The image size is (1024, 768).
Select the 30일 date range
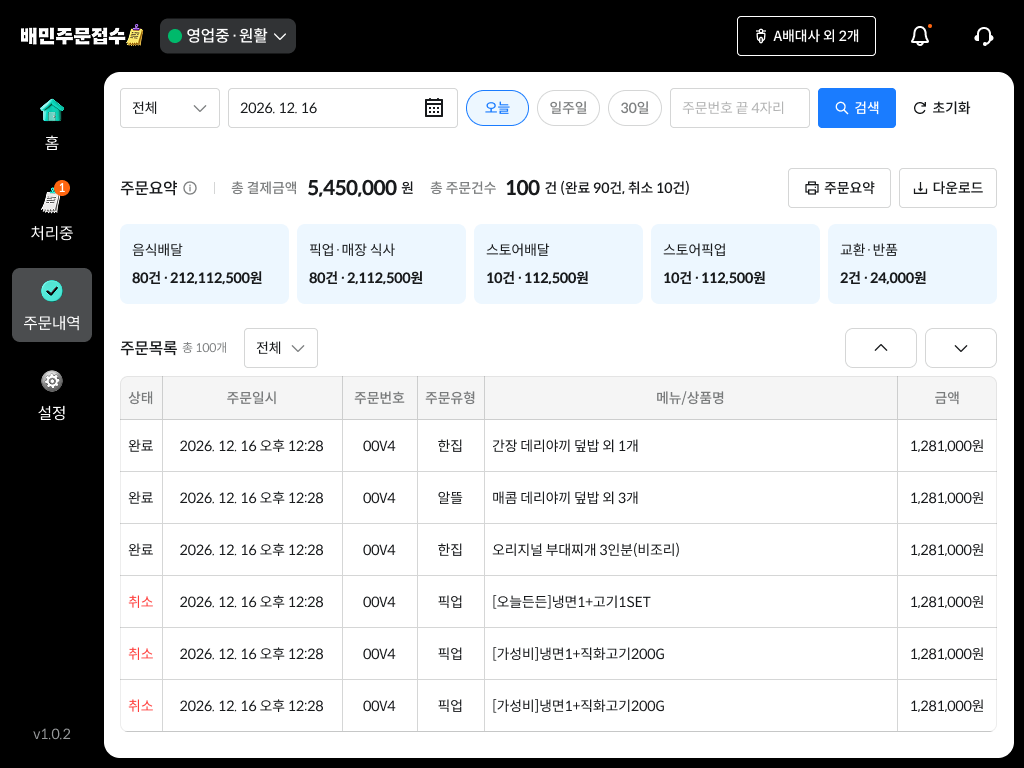pyautogui.click(x=635, y=108)
